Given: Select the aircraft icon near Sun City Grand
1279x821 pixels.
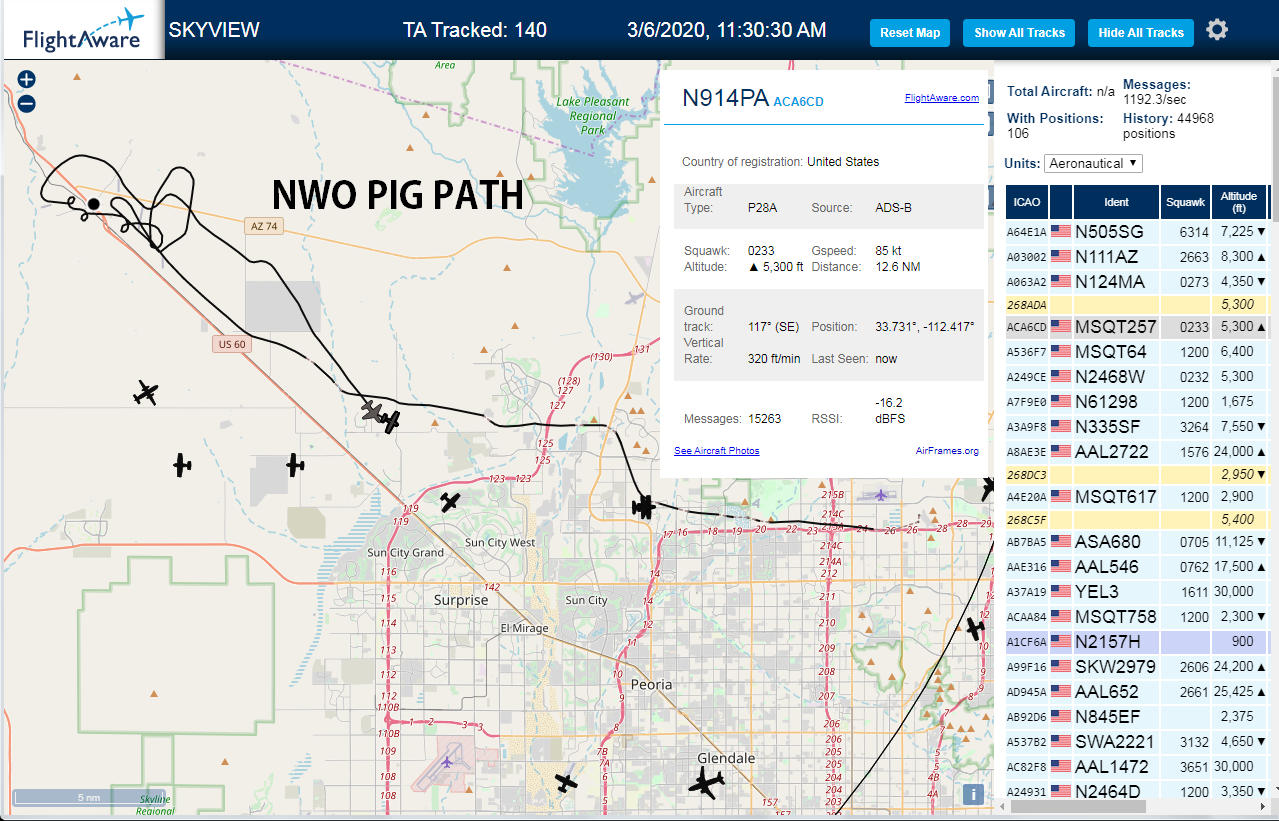Looking at the screenshot, I should point(450,502).
